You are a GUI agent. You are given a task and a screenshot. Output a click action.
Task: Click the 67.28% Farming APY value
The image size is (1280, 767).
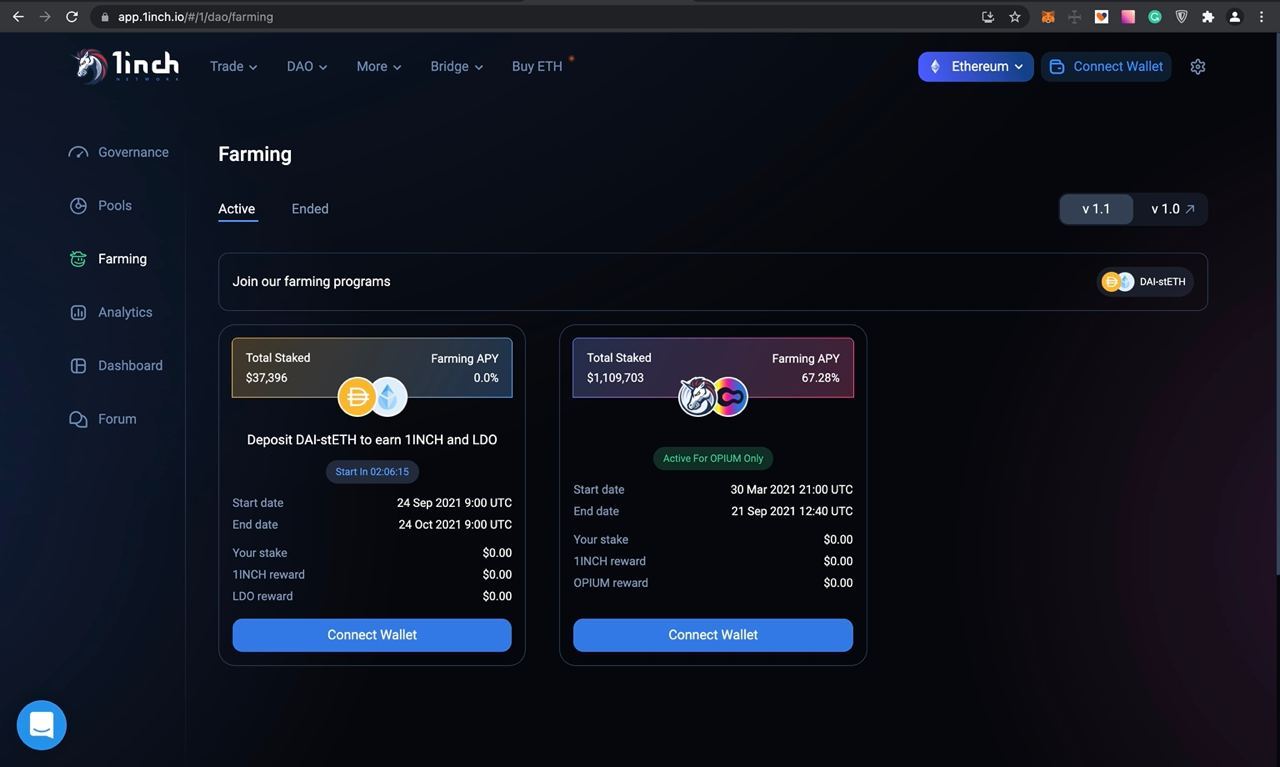tap(821, 378)
